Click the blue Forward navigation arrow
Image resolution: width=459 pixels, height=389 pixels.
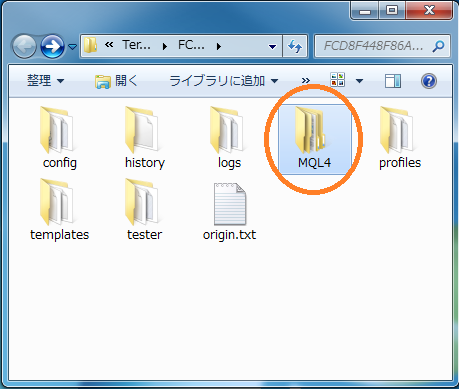(x=52, y=46)
